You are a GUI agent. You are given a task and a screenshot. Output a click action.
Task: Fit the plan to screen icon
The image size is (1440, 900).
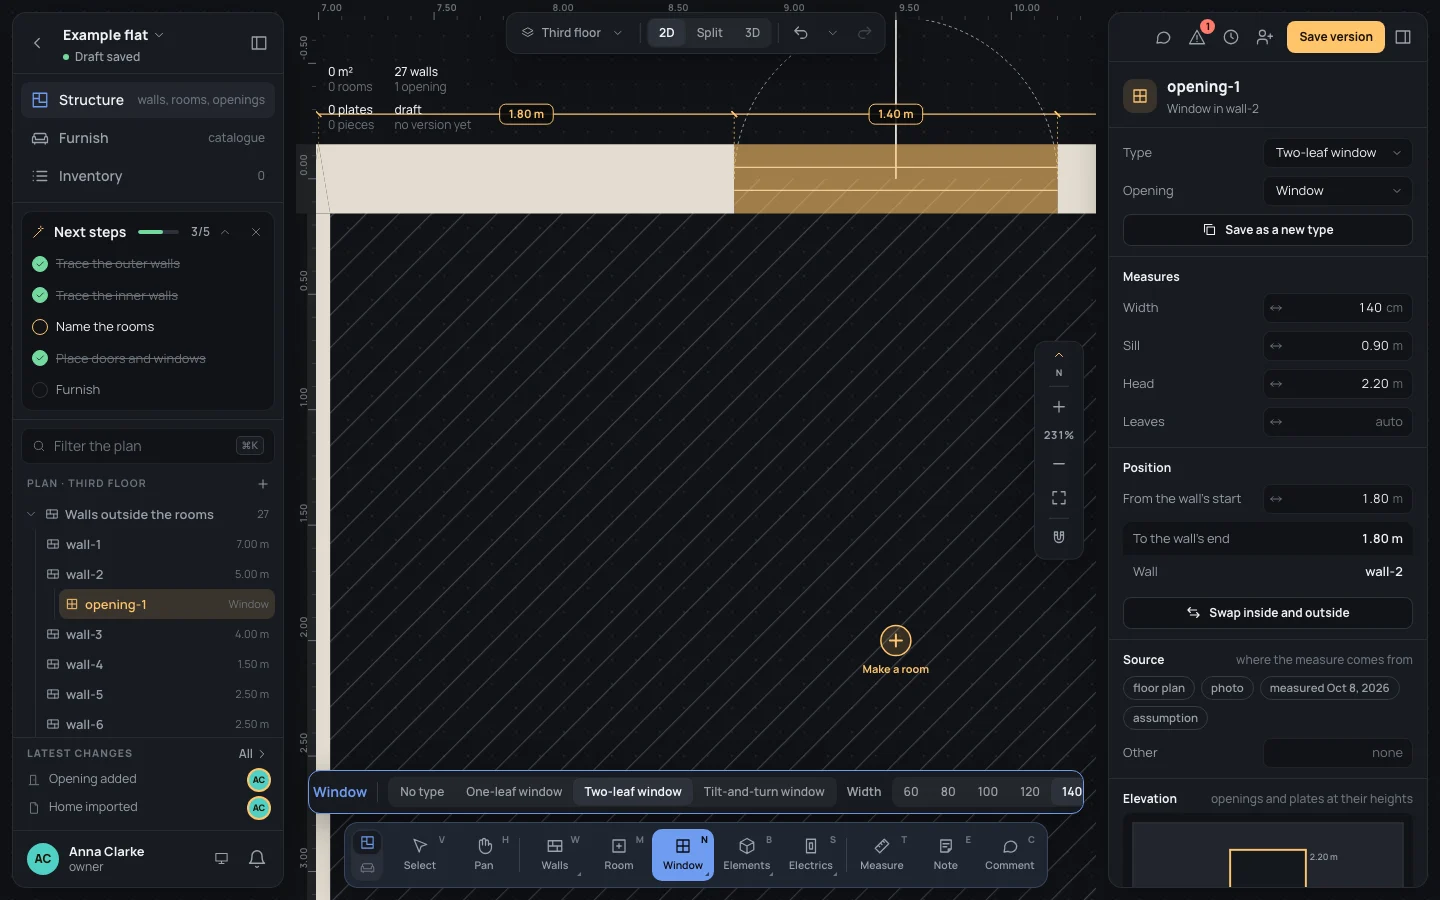[x=1059, y=498]
